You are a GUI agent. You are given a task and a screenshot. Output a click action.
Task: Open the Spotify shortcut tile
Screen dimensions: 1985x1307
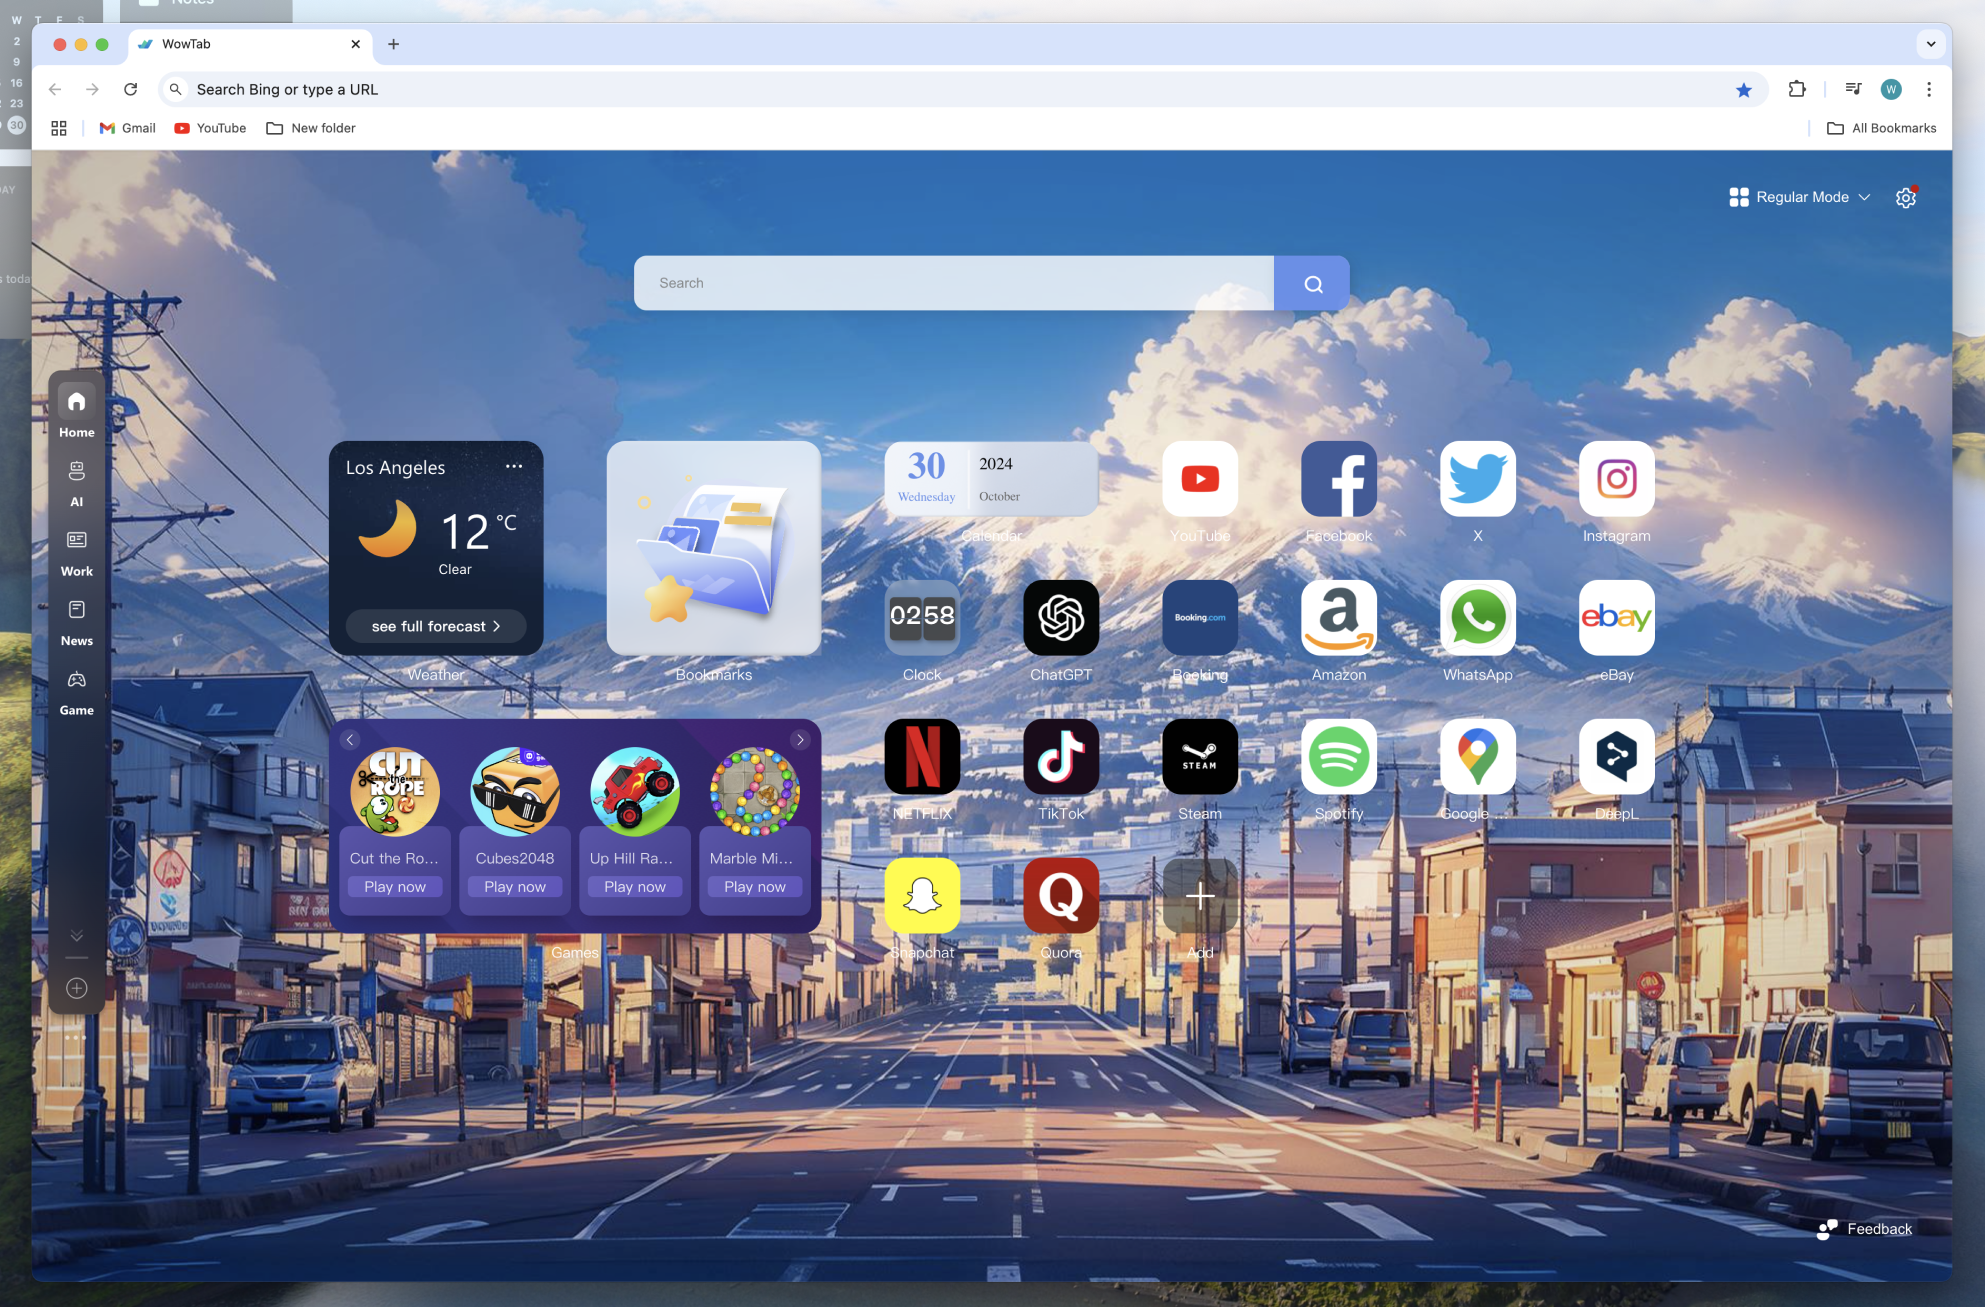coord(1339,757)
